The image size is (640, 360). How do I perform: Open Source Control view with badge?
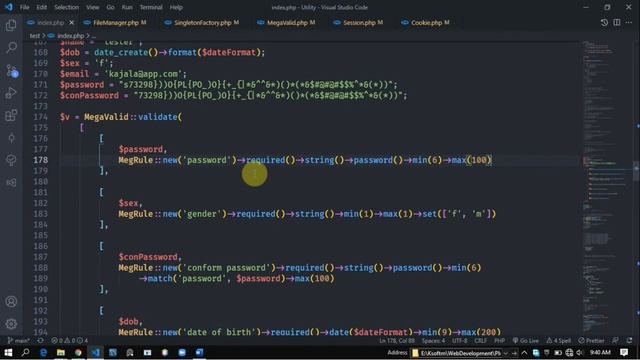coord(11,70)
